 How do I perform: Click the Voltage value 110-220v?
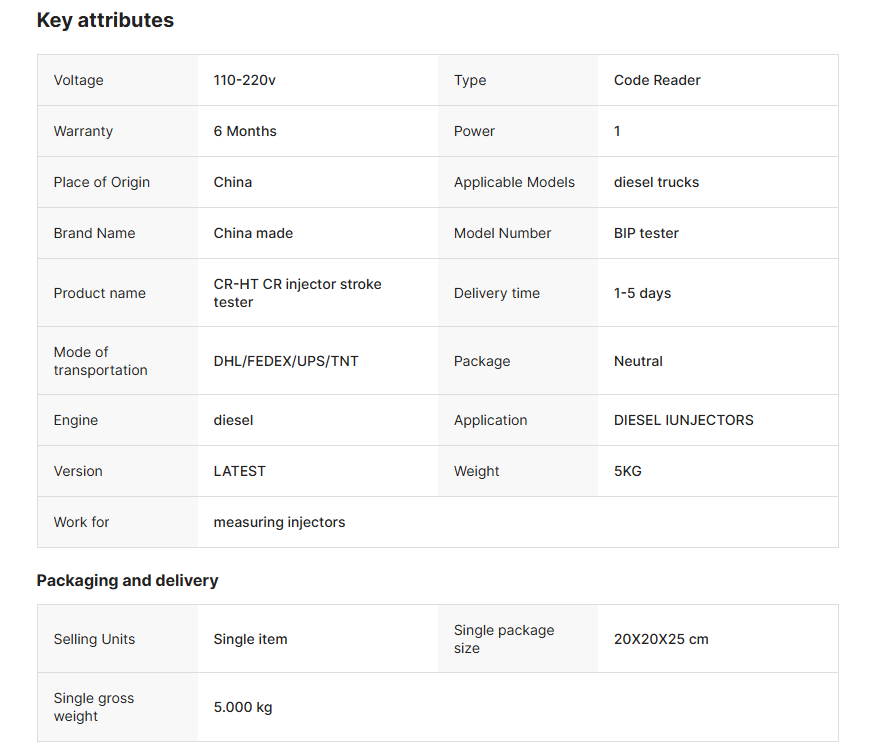tap(244, 80)
